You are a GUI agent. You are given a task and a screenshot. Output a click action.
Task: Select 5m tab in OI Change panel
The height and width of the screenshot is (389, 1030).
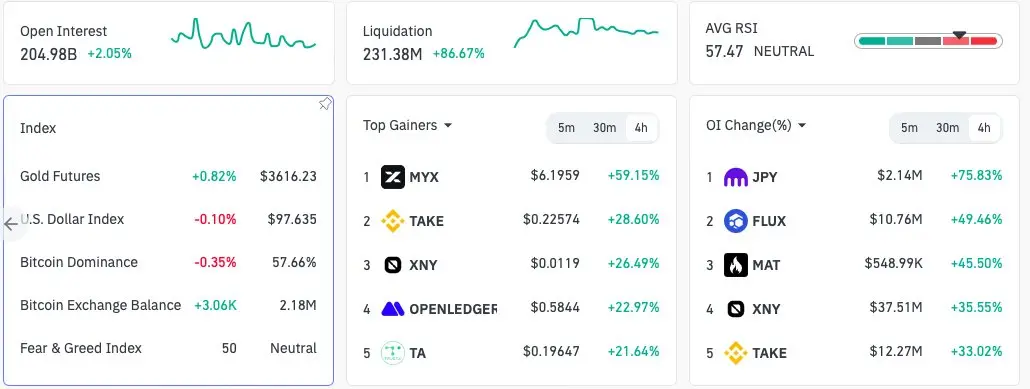pyautogui.click(x=909, y=128)
